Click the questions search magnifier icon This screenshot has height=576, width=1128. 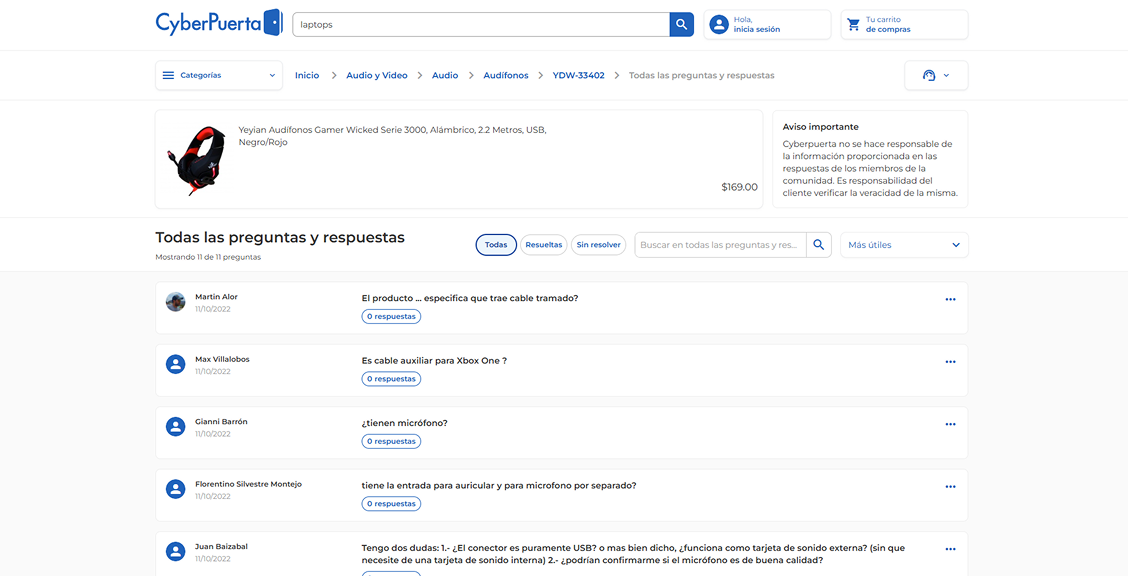coord(819,245)
